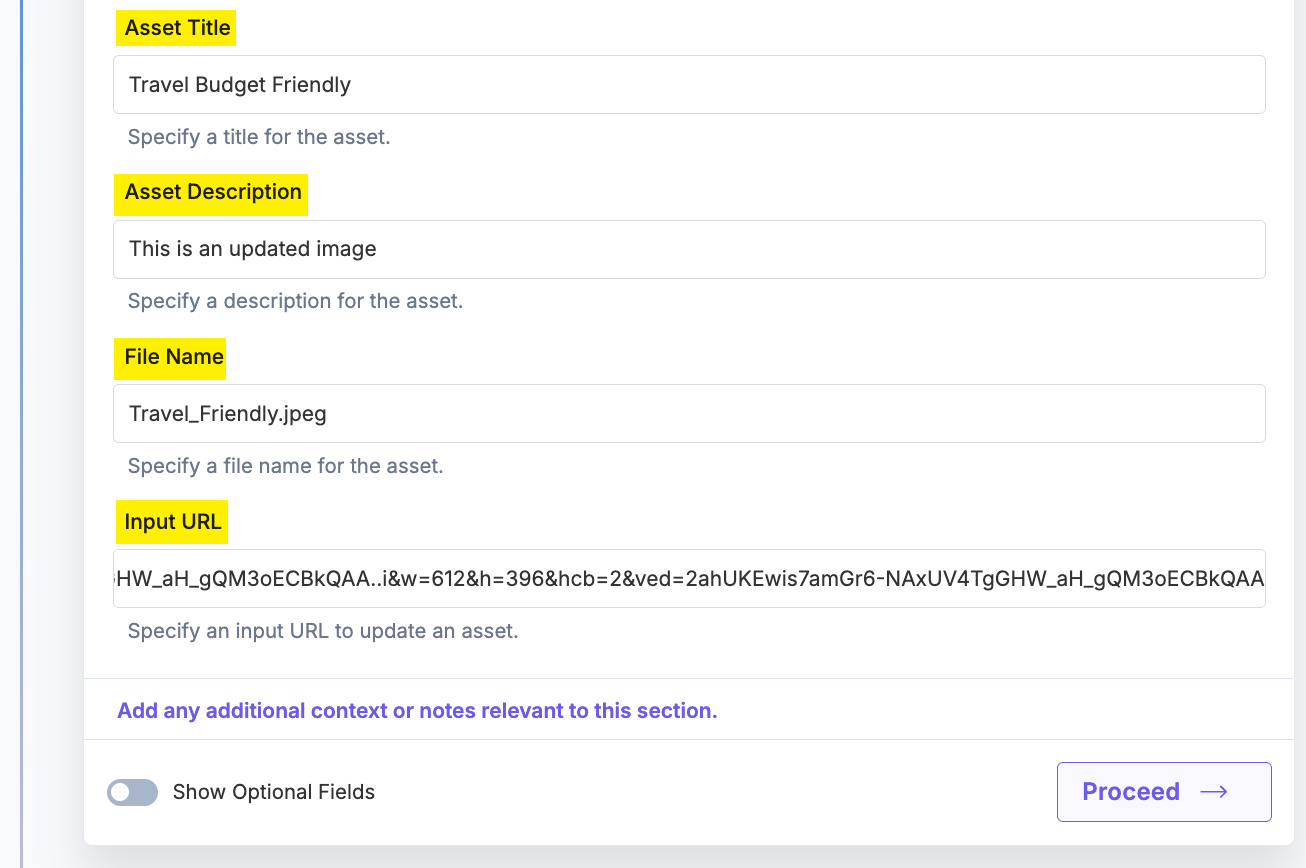The image size is (1306, 868).
Task: Click the 'Asset Description' label
Action: (212, 192)
